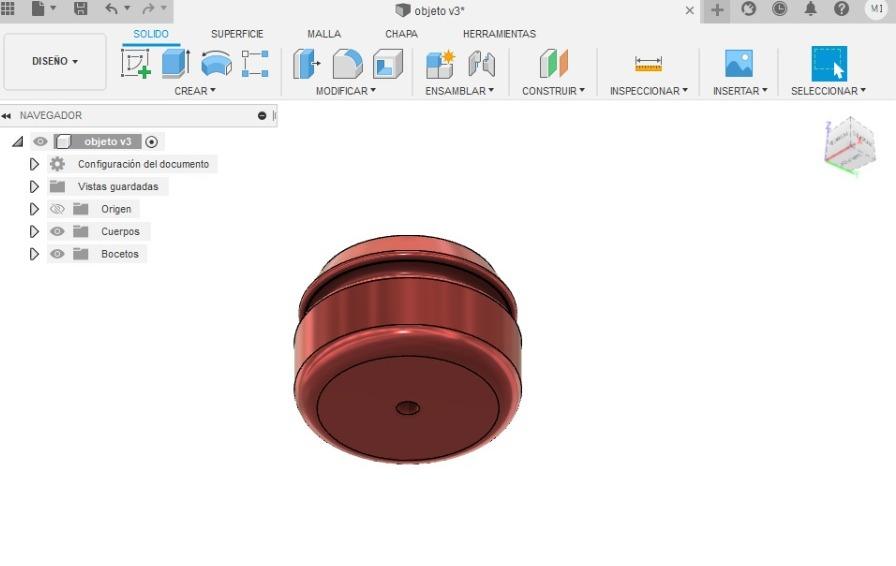Click the small center hole on model
Image resolution: width=896 pixels, height=566 pixels.
[407, 408]
